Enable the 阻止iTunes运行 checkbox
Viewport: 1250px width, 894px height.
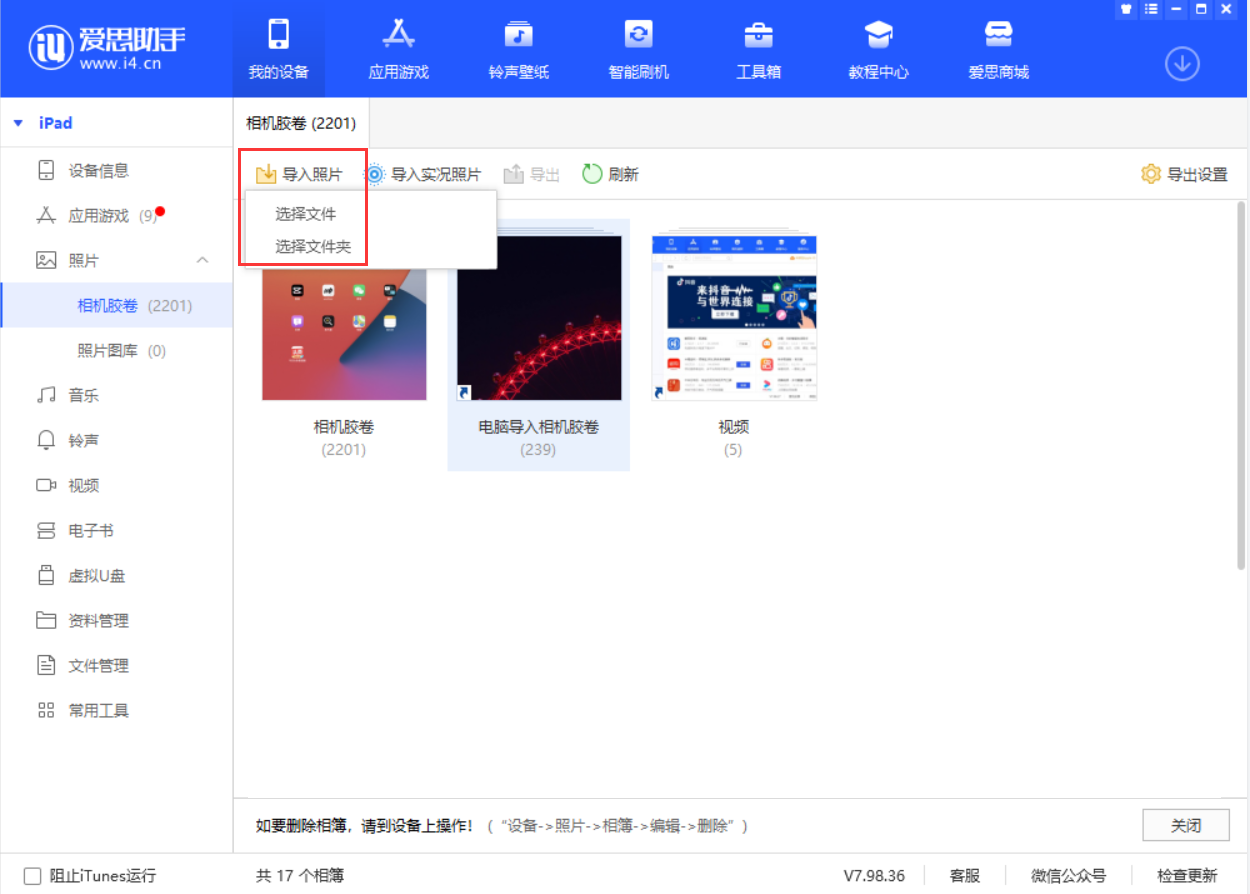pos(32,876)
